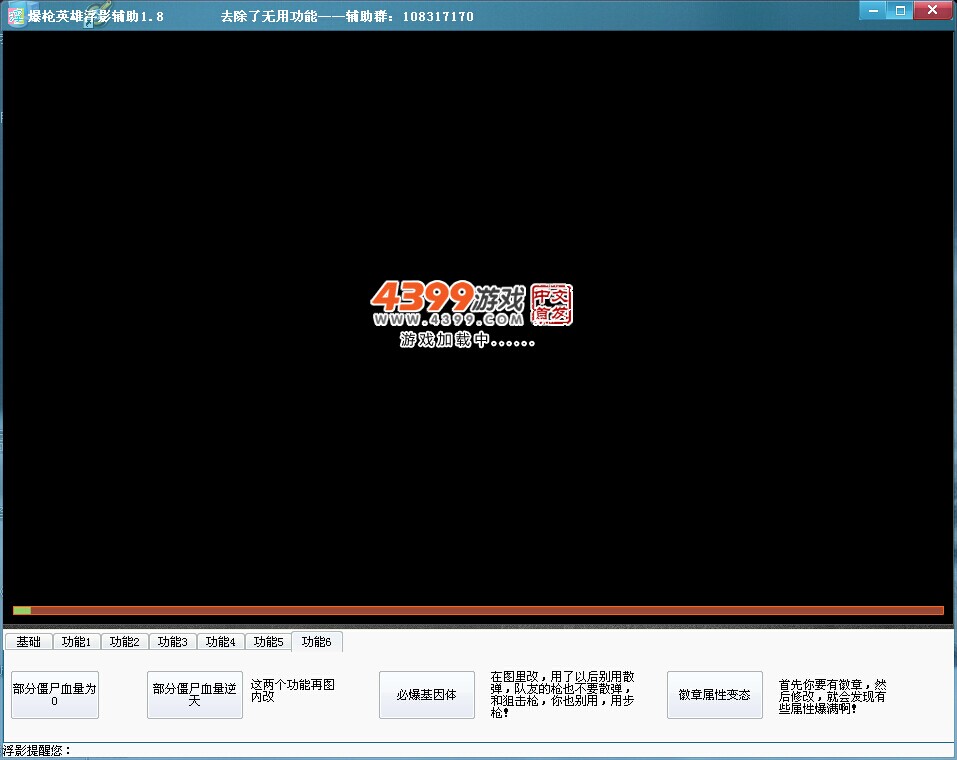Click the 辅助群 108317170 title text
This screenshot has width=957, height=760.
point(410,16)
